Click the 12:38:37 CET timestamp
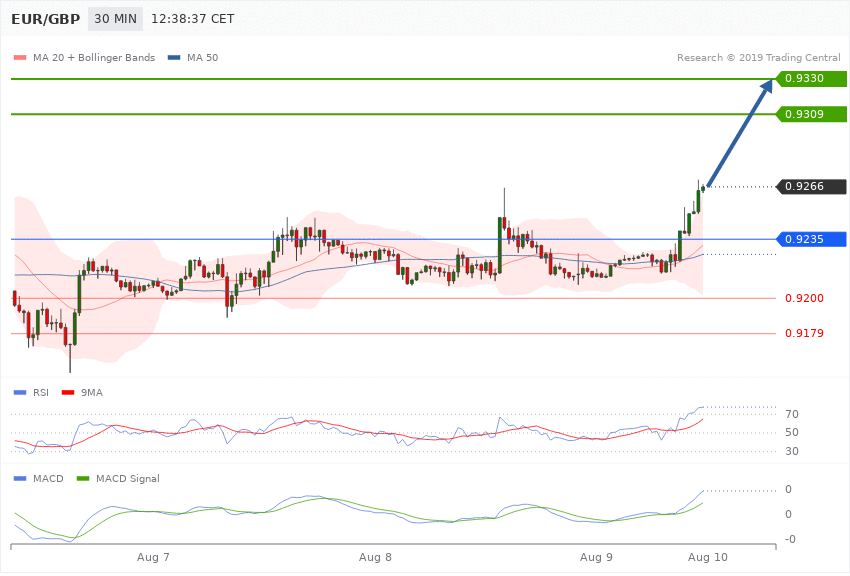The image size is (850, 576). click(x=192, y=19)
